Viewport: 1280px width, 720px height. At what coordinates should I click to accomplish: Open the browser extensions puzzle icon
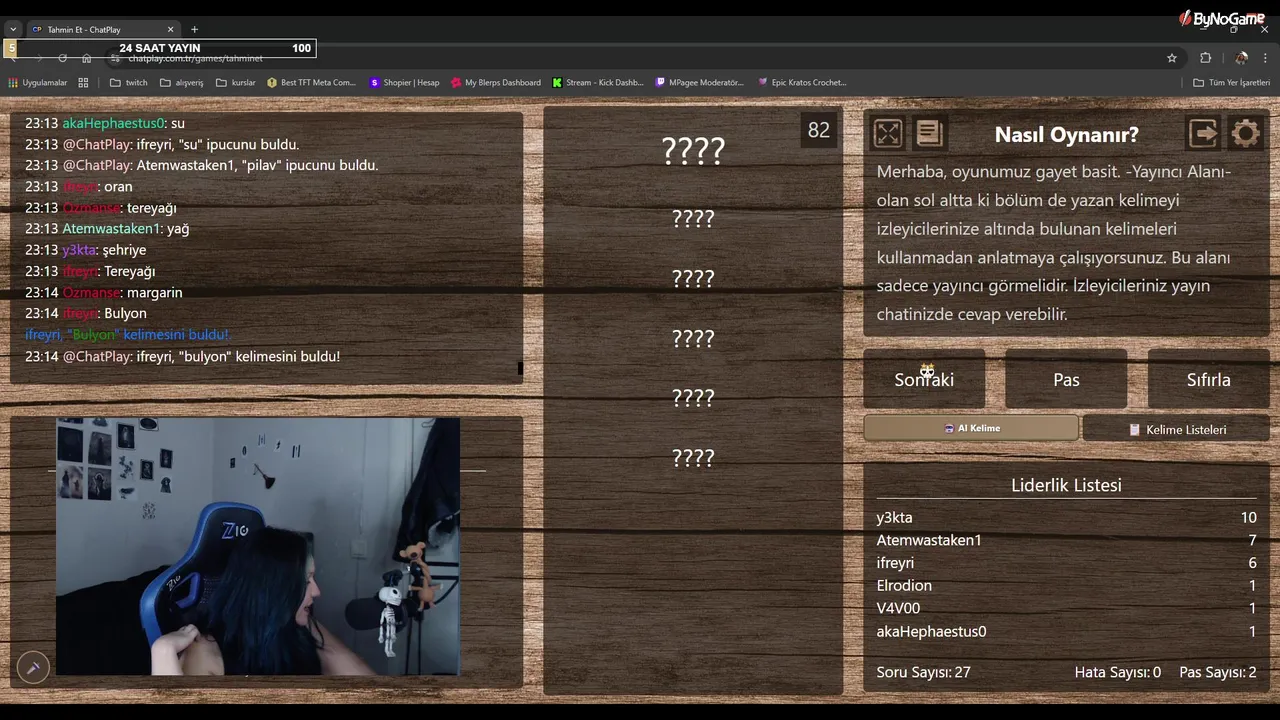pyautogui.click(x=1205, y=58)
